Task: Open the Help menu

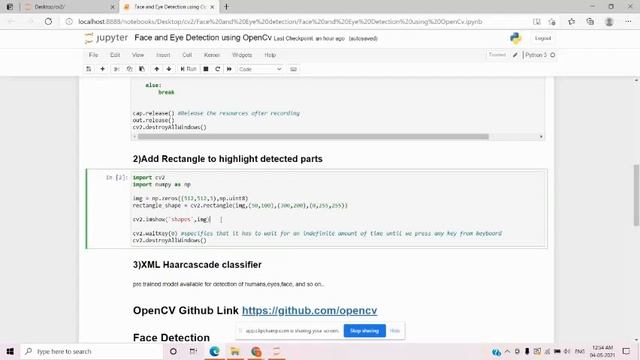Action: [270, 55]
